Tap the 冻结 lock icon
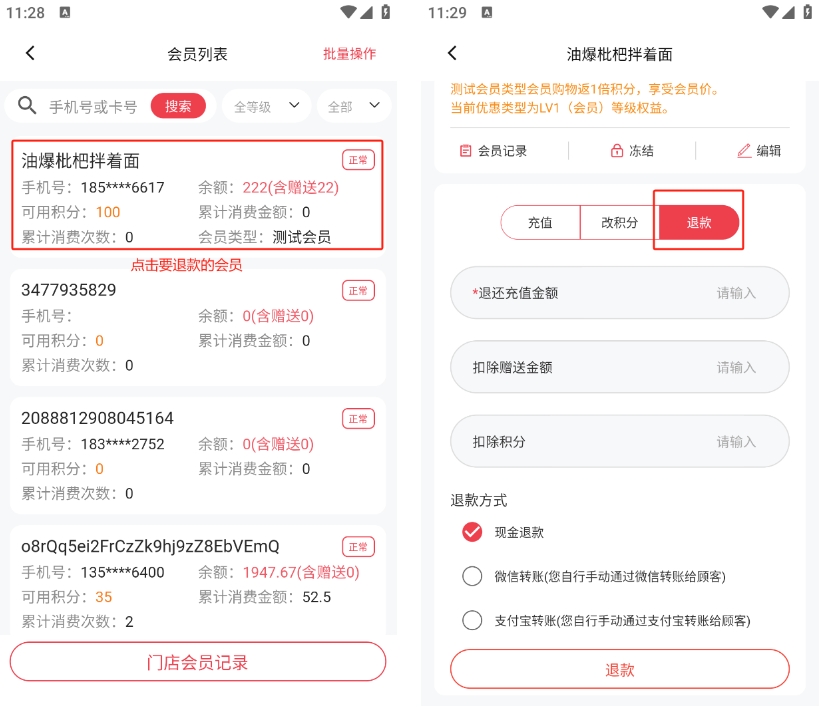The width and height of the screenshot is (820, 707). [x=617, y=151]
